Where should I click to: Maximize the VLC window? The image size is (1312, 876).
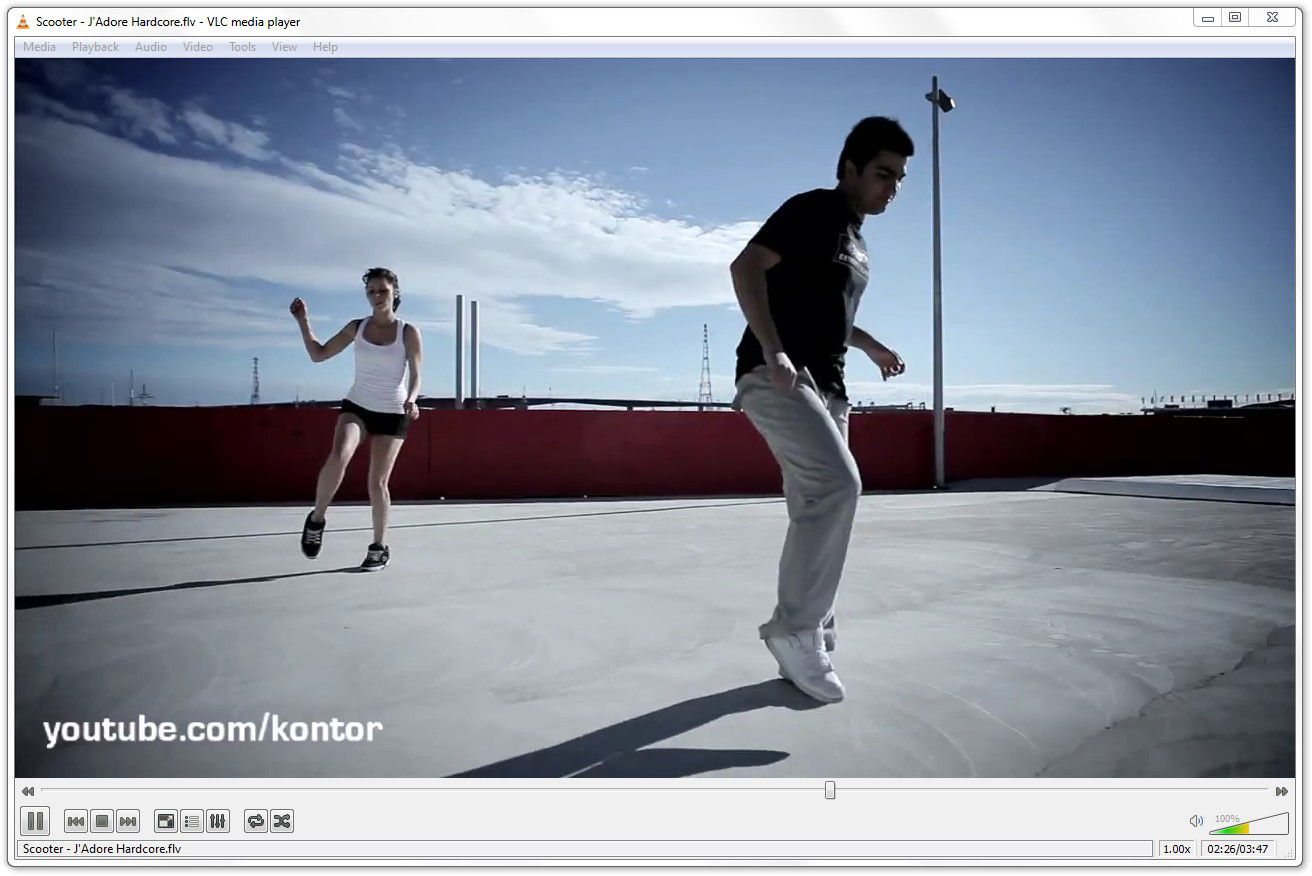[x=1235, y=17]
